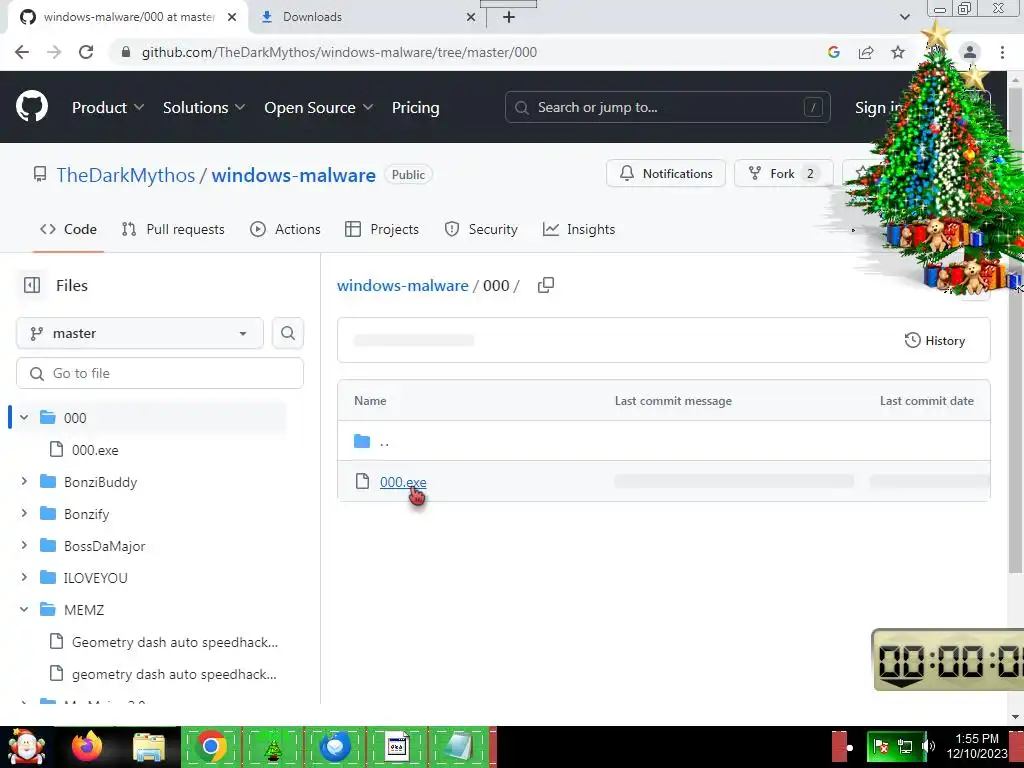Open windows-malware repository title link
This screenshot has height=768, width=1024.
(293, 175)
